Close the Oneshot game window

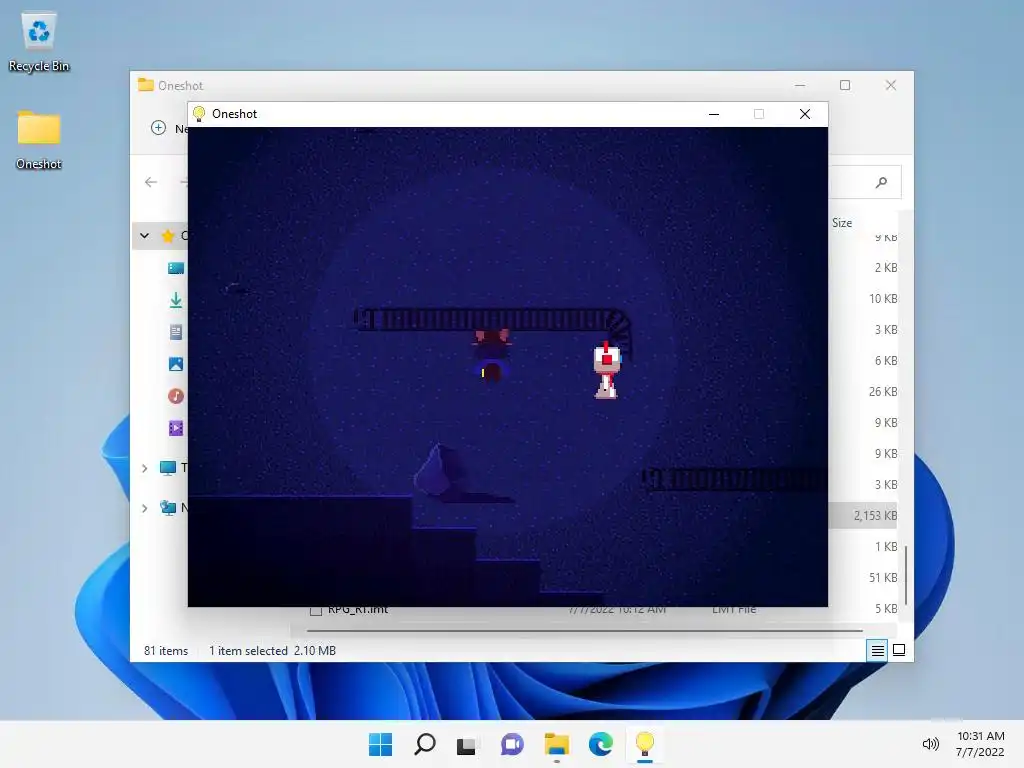[x=805, y=114]
